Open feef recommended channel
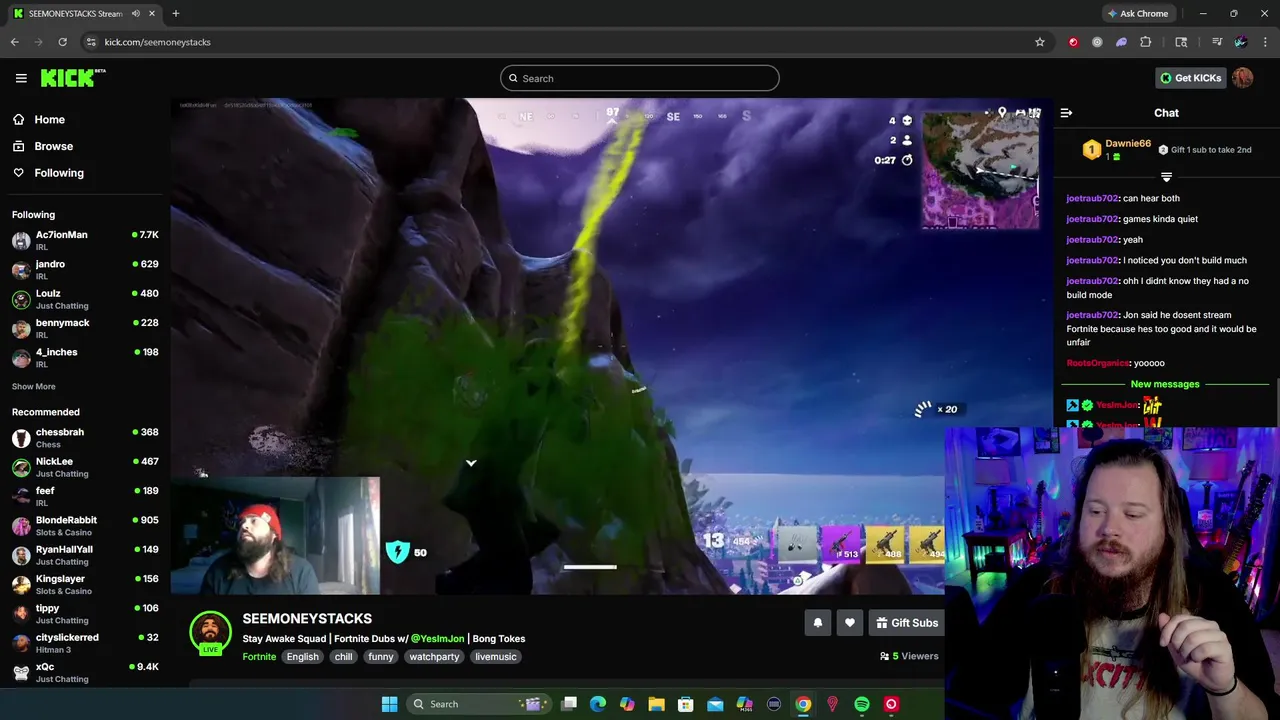The height and width of the screenshot is (720, 1280). pyautogui.click(x=85, y=496)
